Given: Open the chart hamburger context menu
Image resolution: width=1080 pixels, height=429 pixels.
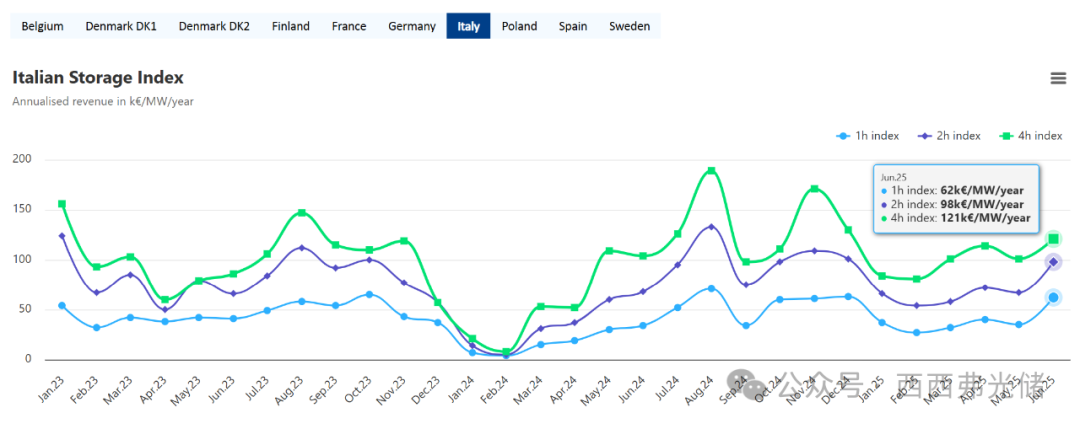Looking at the screenshot, I should point(1057,79).
